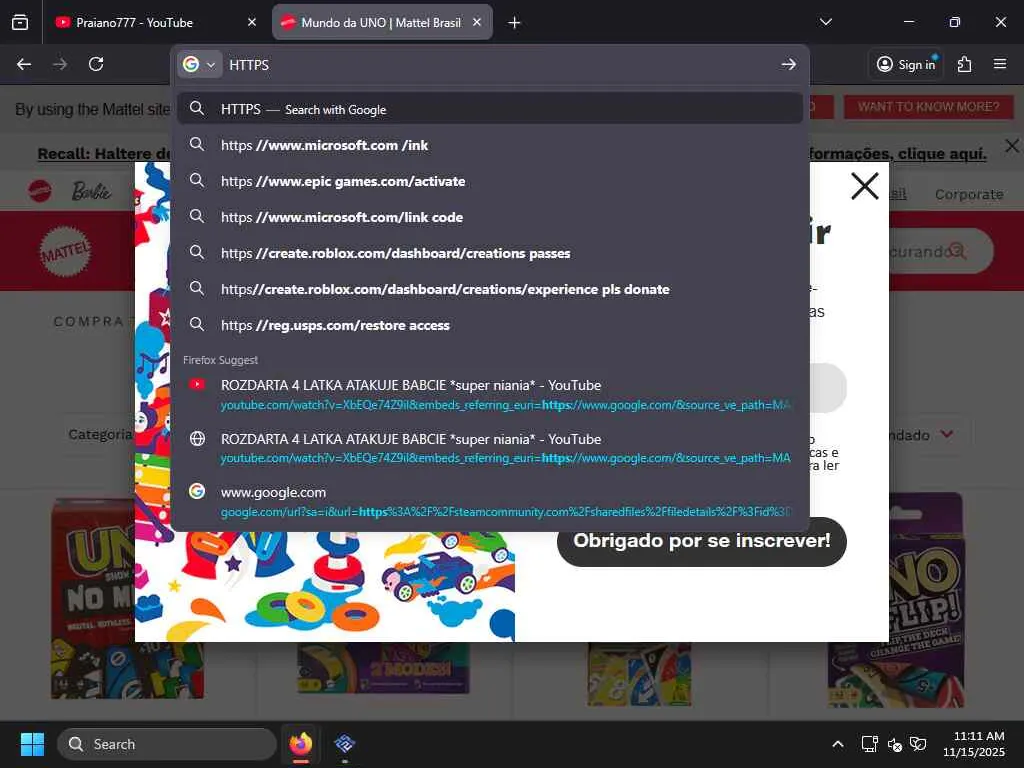Expand the sort dropdown chevron at right
This screenshot has width=1024, height=768.
(x=947, y=434)
